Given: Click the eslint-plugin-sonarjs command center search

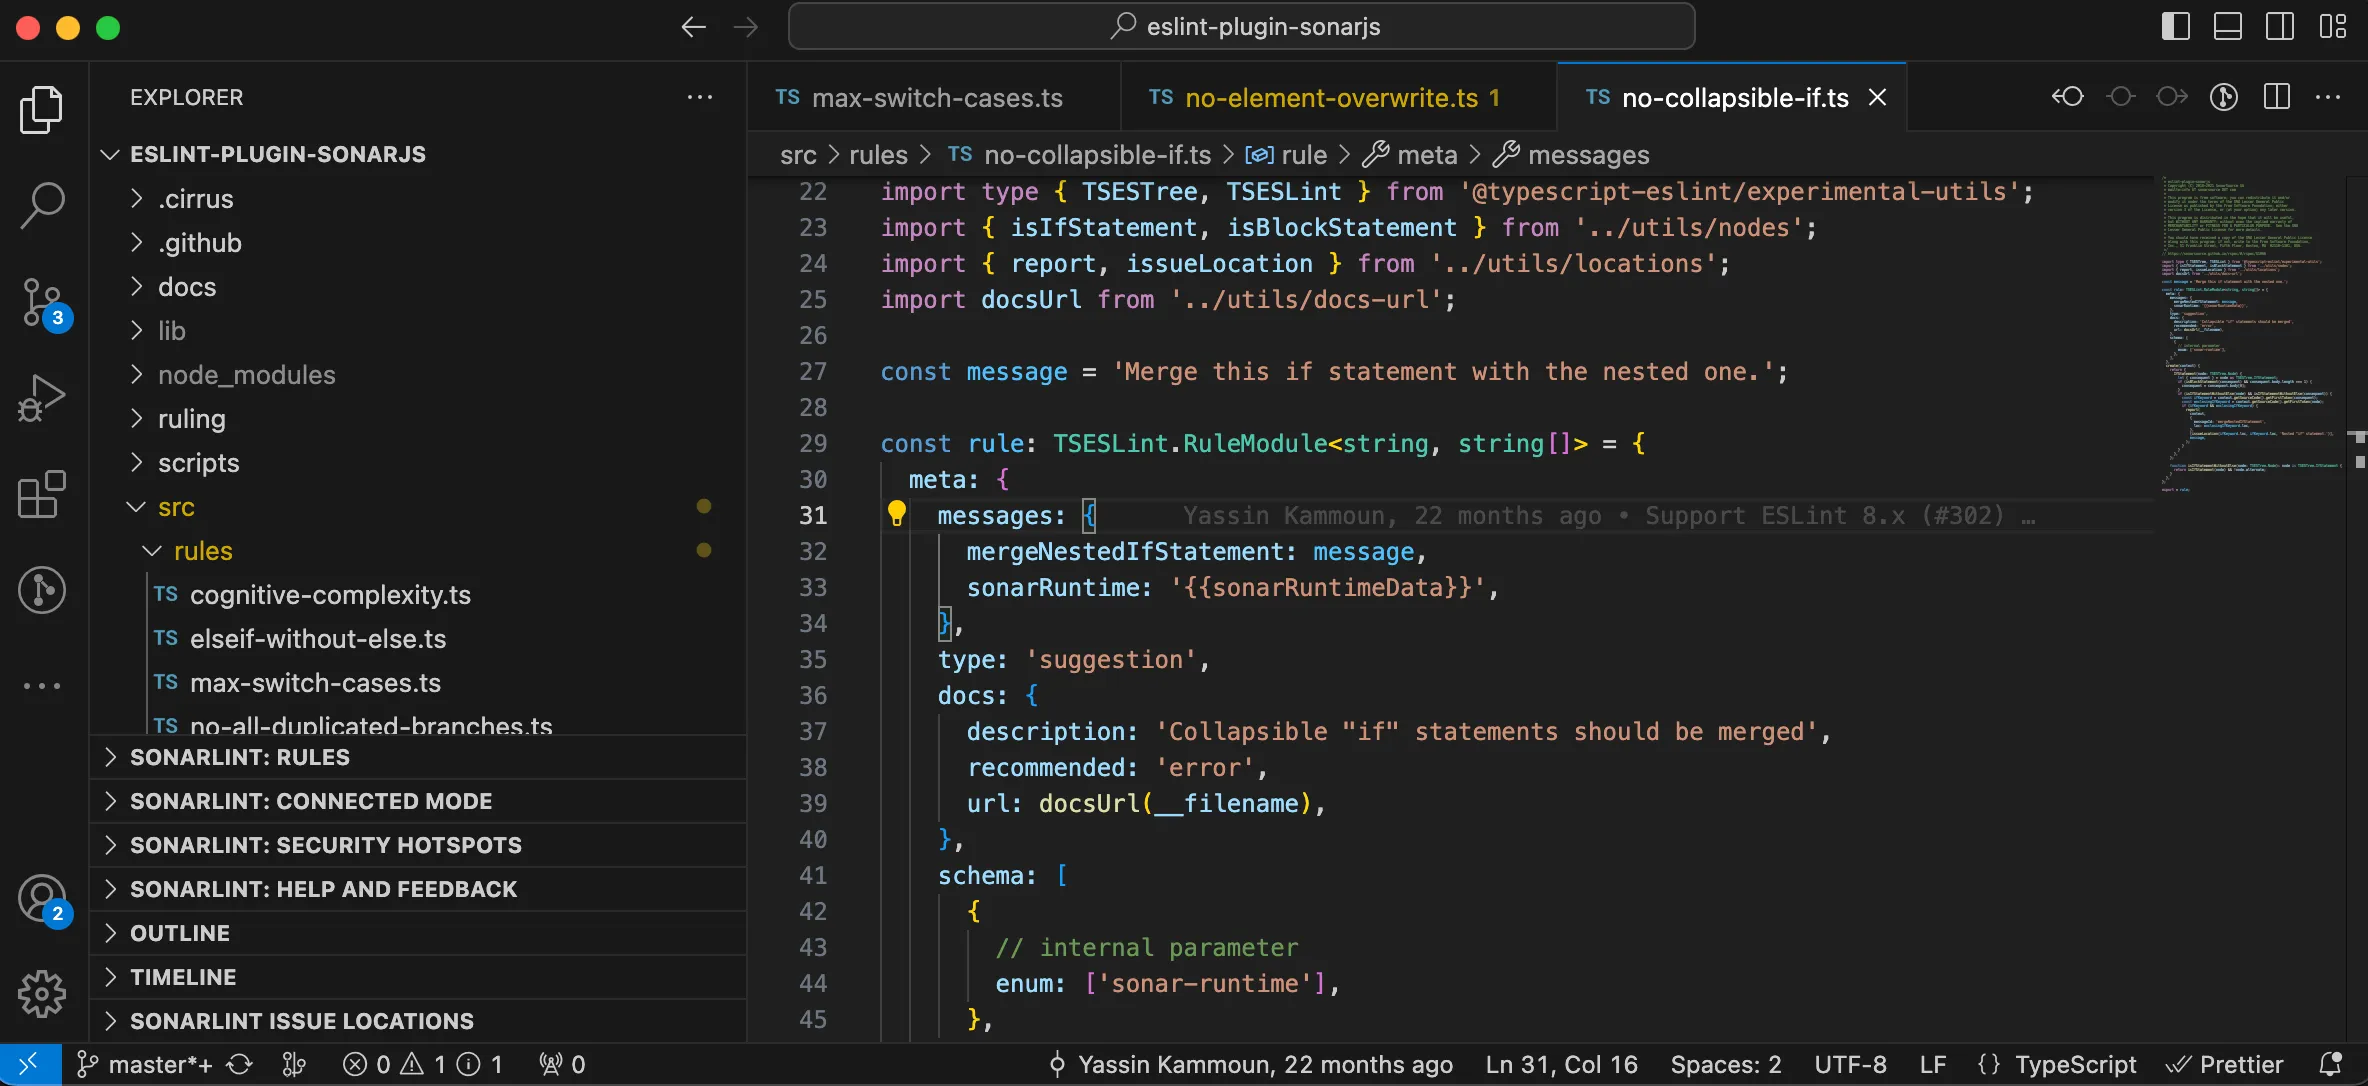Looking at the screenshot, I should (x=1242, y=27).
